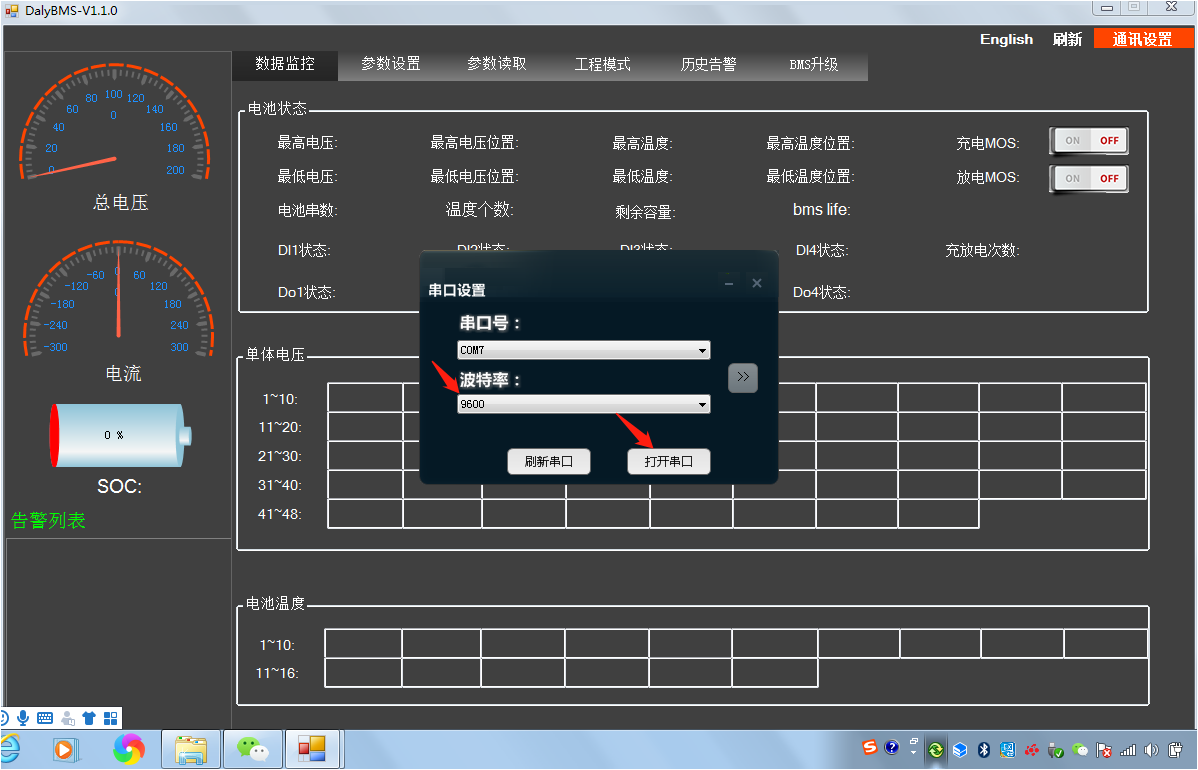Click 刷新 in the top bar
This screenshot has width=1198, height=770.
click(1067, 39)
